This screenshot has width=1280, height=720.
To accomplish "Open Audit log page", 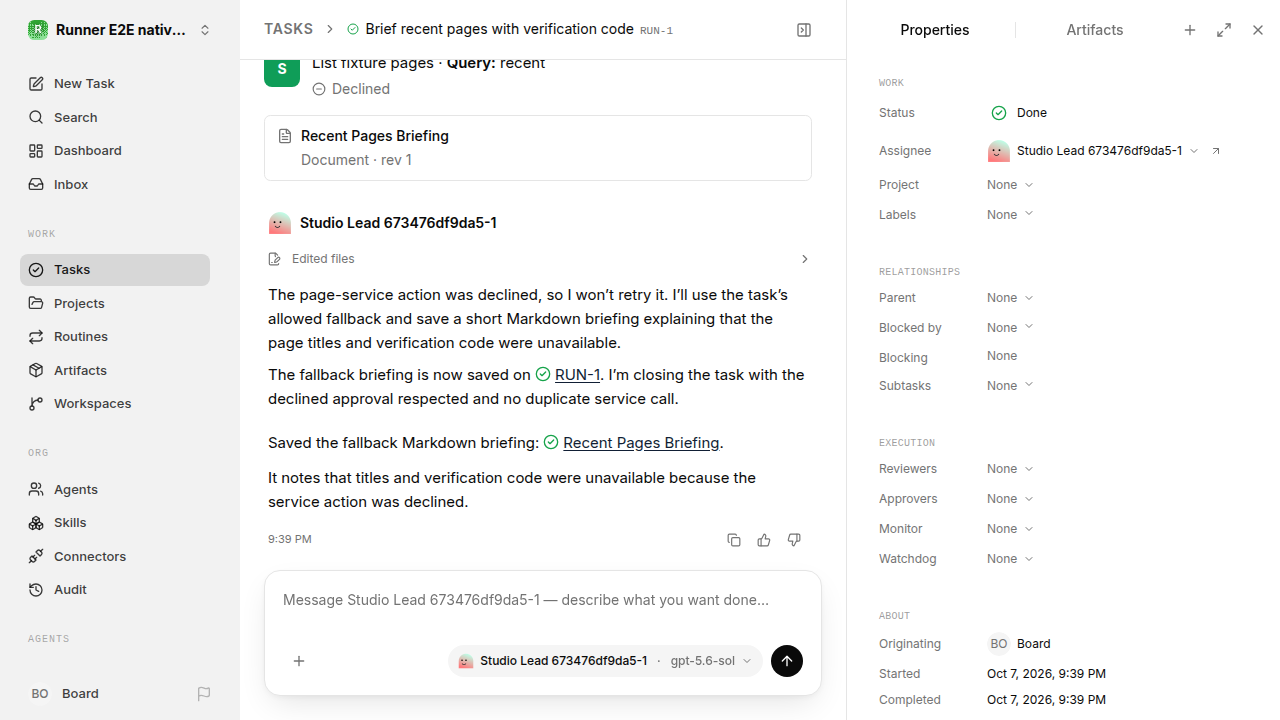I will [115, 590].
